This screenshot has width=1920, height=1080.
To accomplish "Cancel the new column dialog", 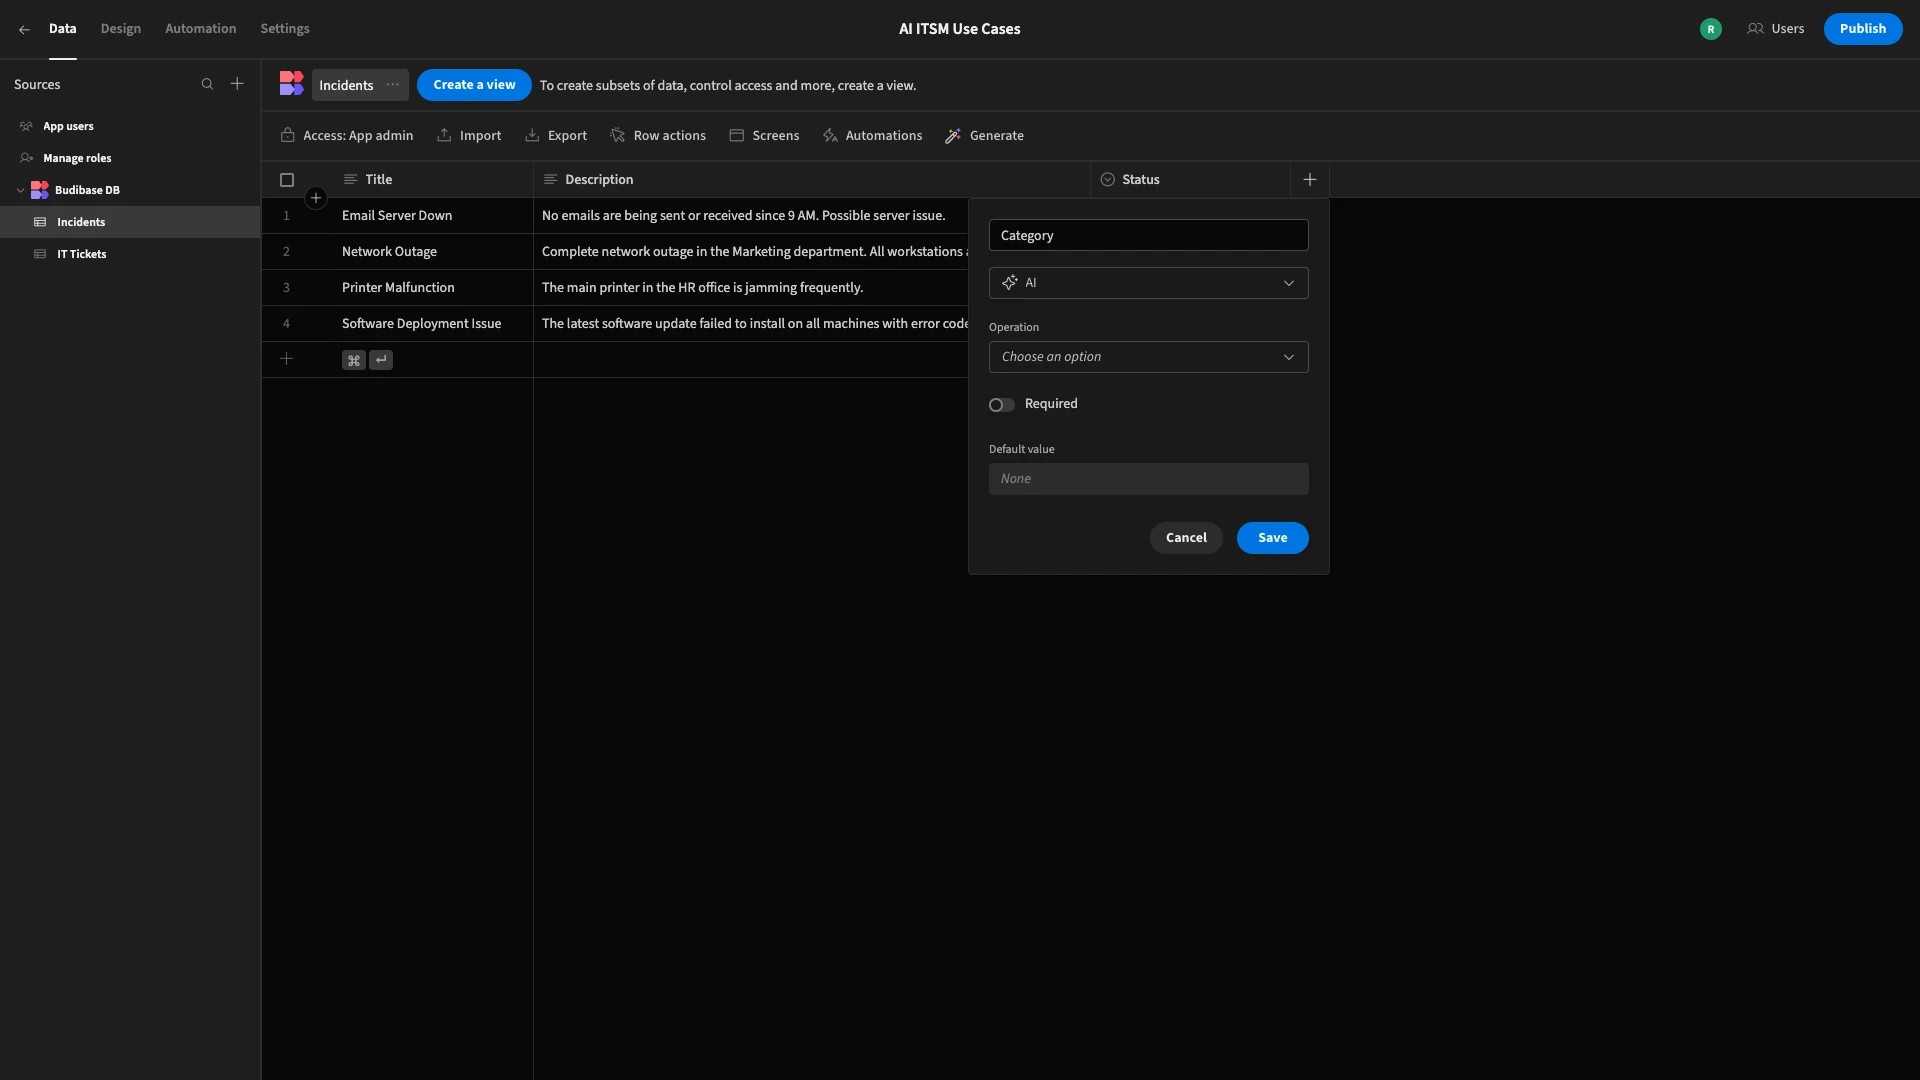I will click(x=1186, y=538).
